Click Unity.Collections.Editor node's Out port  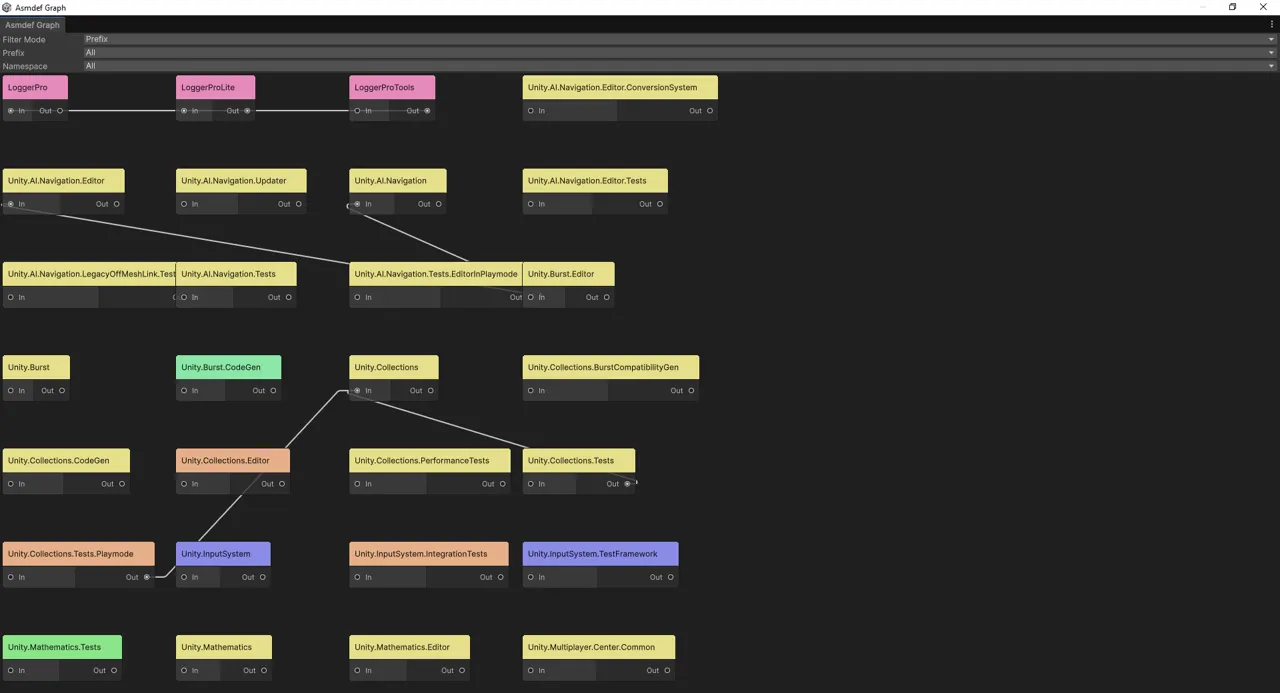pyautogui.click(x=282, y=484)
